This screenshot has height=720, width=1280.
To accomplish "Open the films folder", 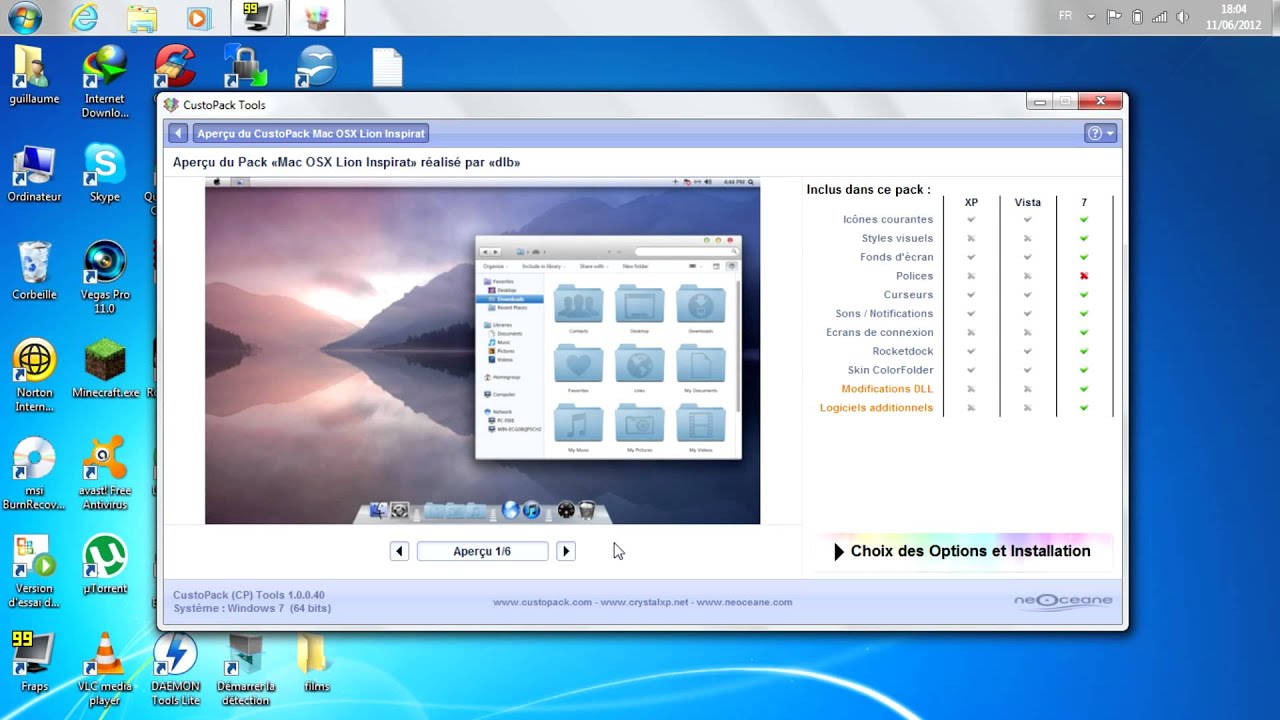I will (316, 663).
